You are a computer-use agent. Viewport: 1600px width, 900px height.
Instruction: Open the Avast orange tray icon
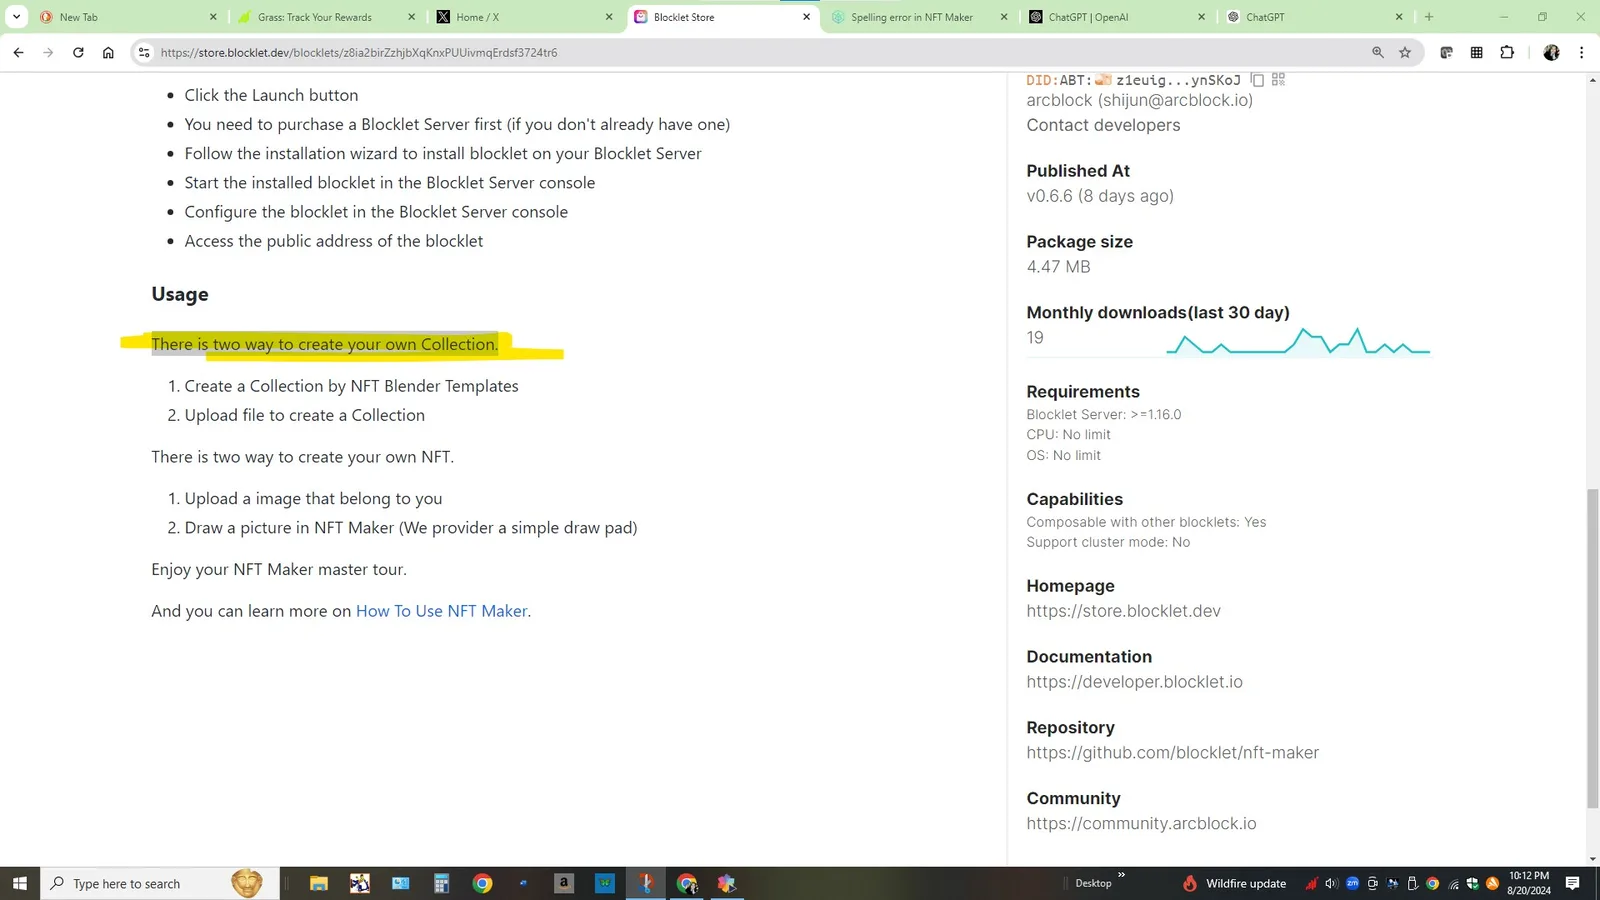click(1492, 883)
